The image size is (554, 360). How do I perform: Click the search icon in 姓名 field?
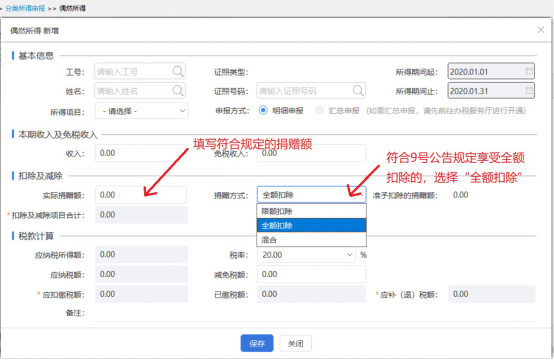pyautogui.click(x=178, y=91)
